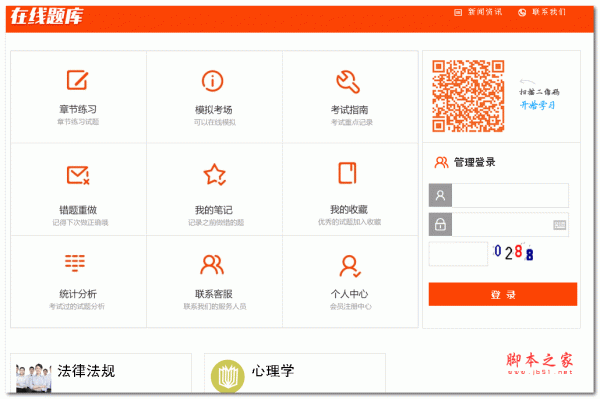
Task: Select the 章节练习 title text
Action: 78,109
